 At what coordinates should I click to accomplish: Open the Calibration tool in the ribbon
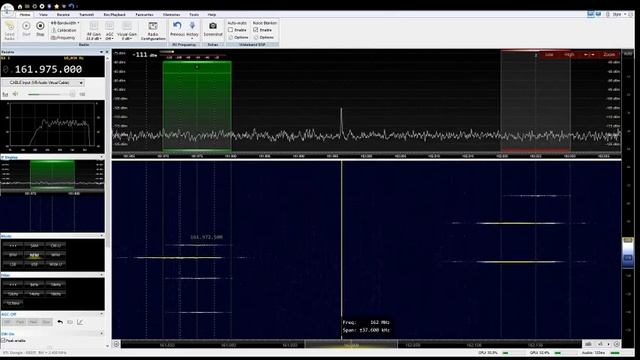click(64, 30)
